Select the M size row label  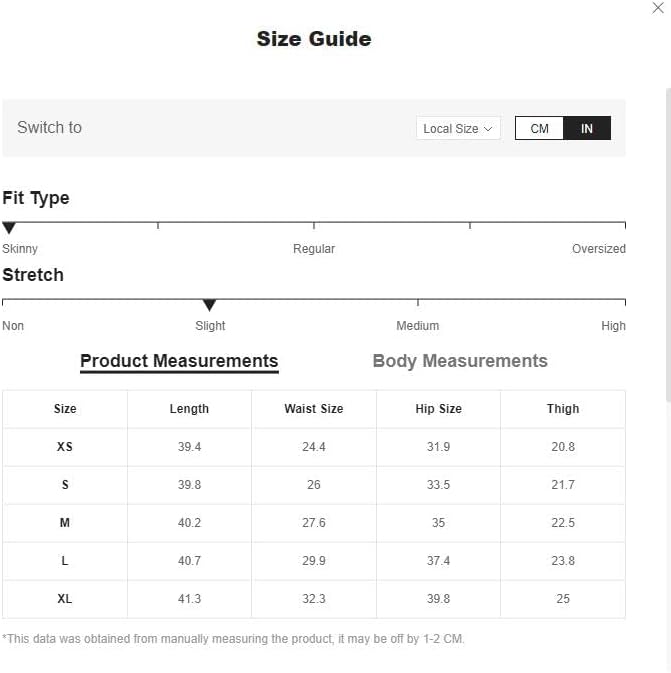(65, 523)
